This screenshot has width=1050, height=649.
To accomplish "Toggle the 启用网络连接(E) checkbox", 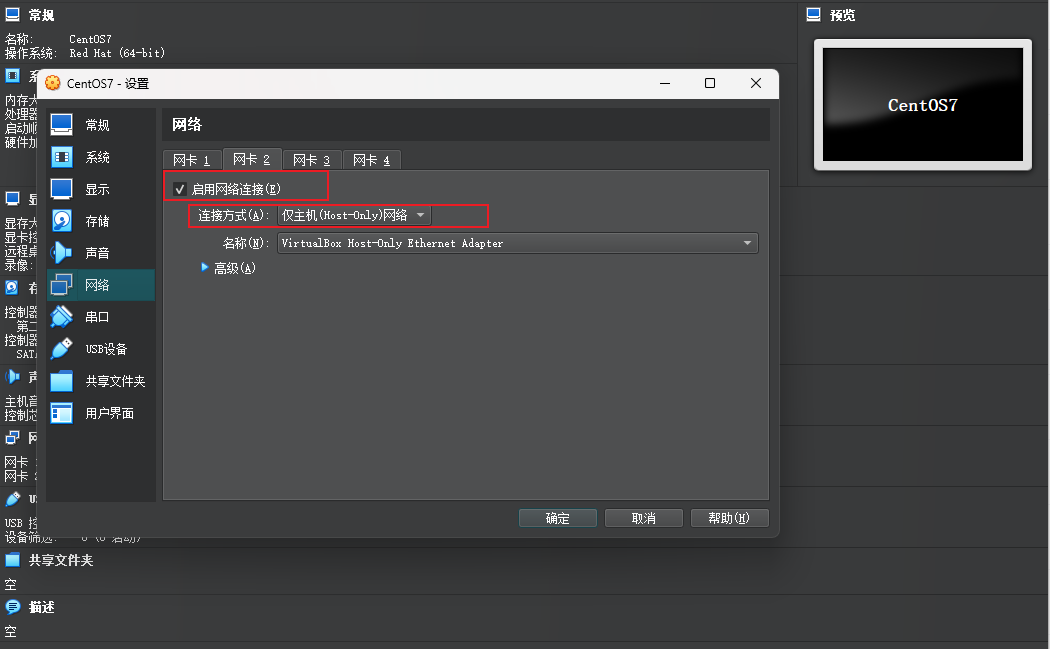I will click(179, 189).
